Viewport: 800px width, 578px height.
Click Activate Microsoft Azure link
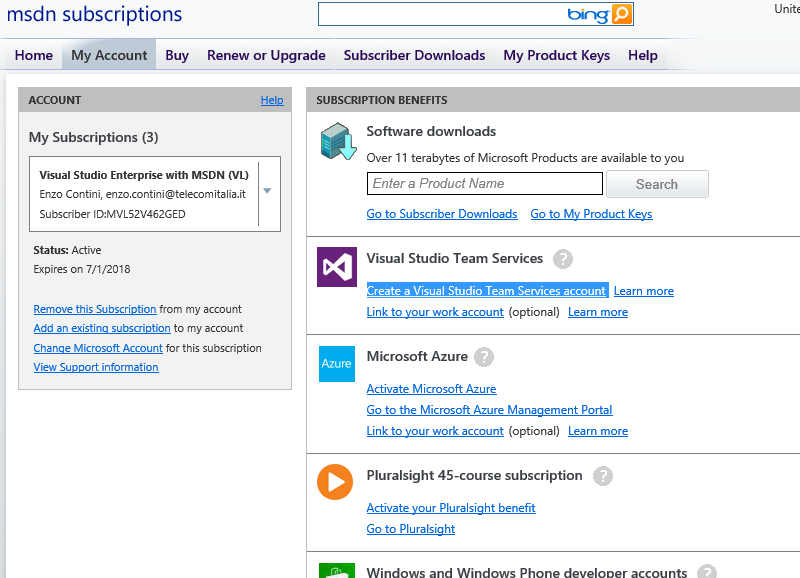pos(431,389)
